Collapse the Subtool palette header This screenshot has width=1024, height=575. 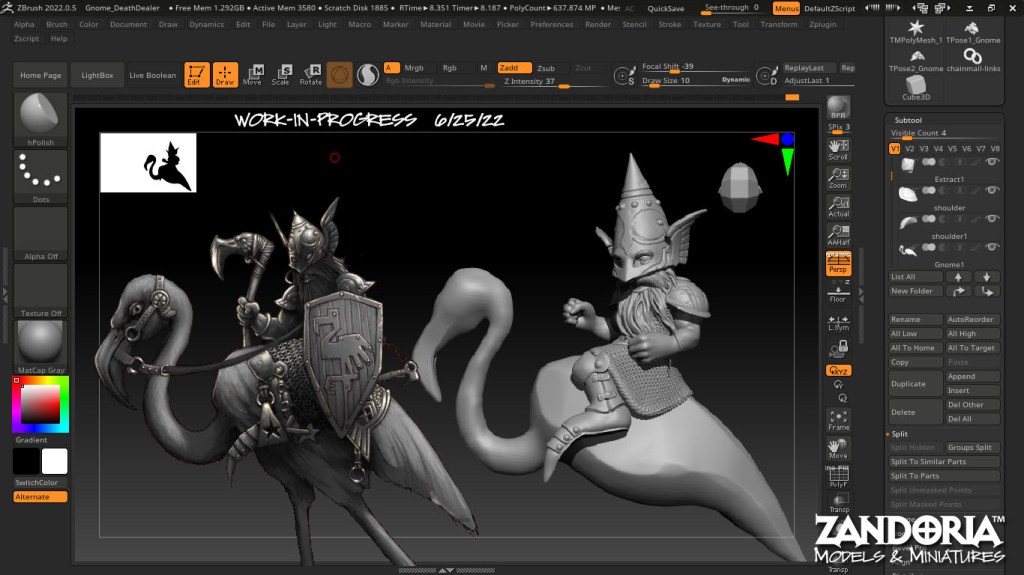(x=907, y=120)
